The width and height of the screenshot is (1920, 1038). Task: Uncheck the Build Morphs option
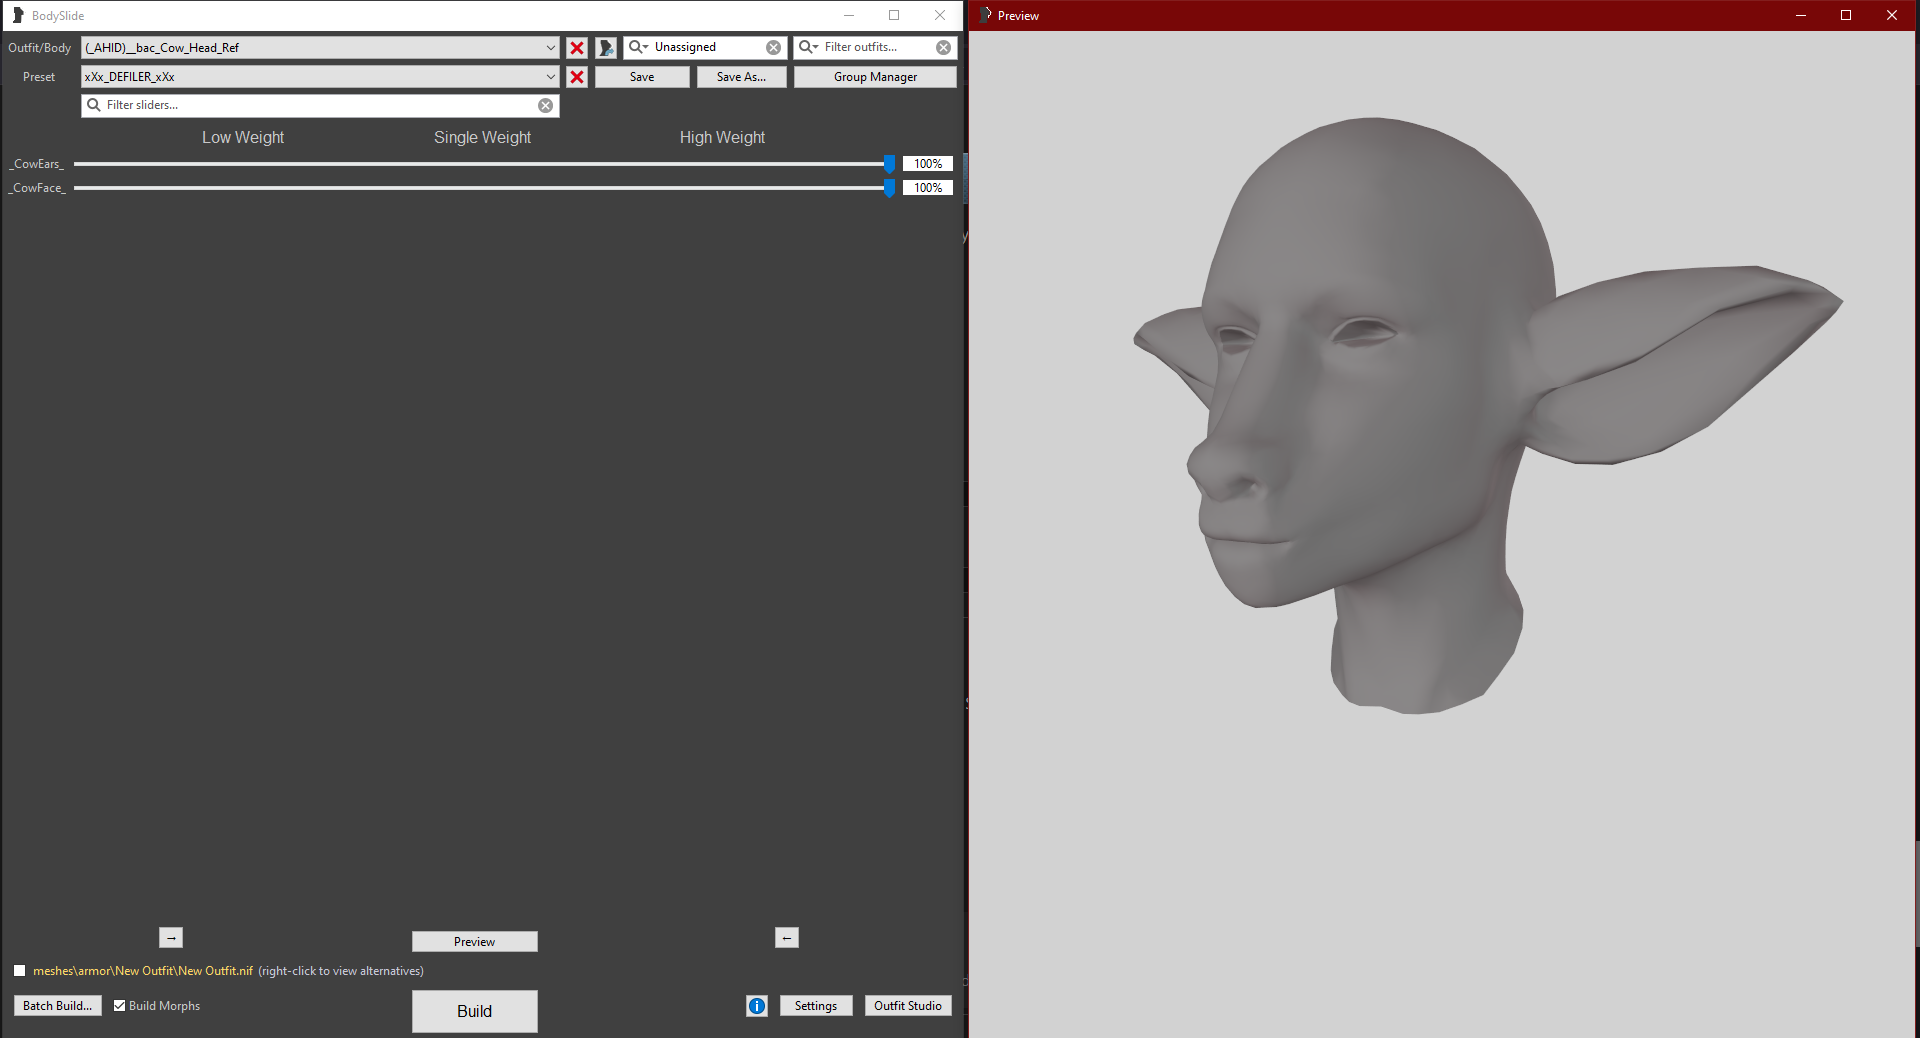point(120,1006)
